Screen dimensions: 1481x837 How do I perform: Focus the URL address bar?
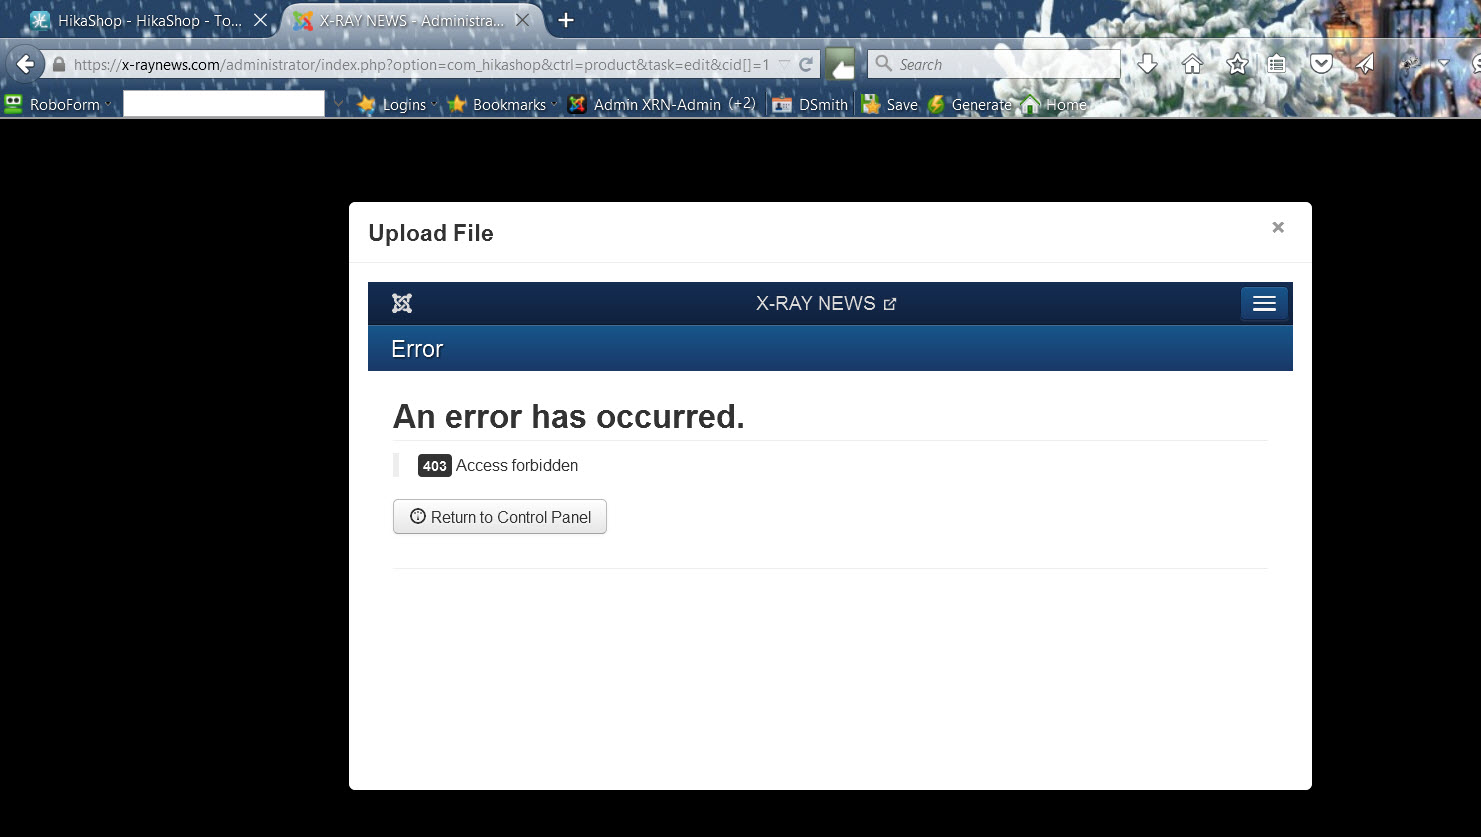pos(421,65)
